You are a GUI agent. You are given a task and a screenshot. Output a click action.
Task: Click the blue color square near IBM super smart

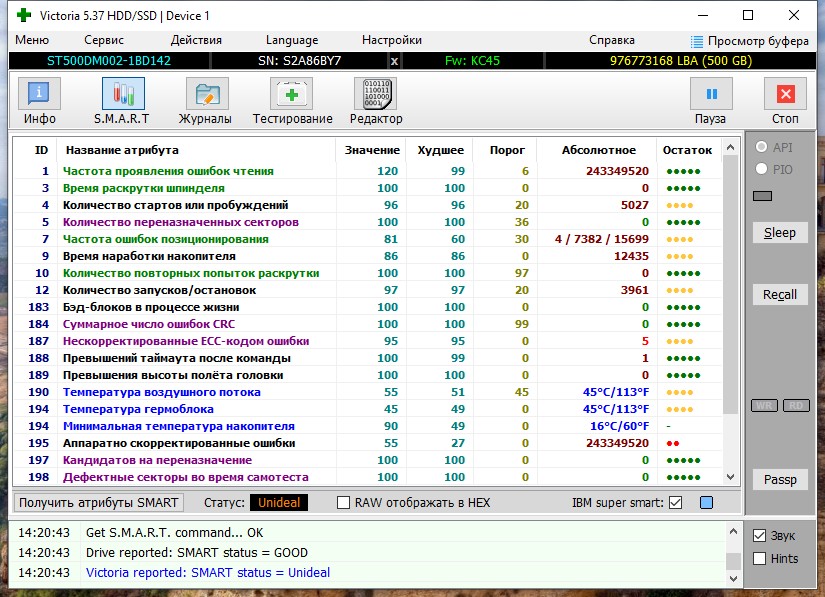(x=707, y=503)
